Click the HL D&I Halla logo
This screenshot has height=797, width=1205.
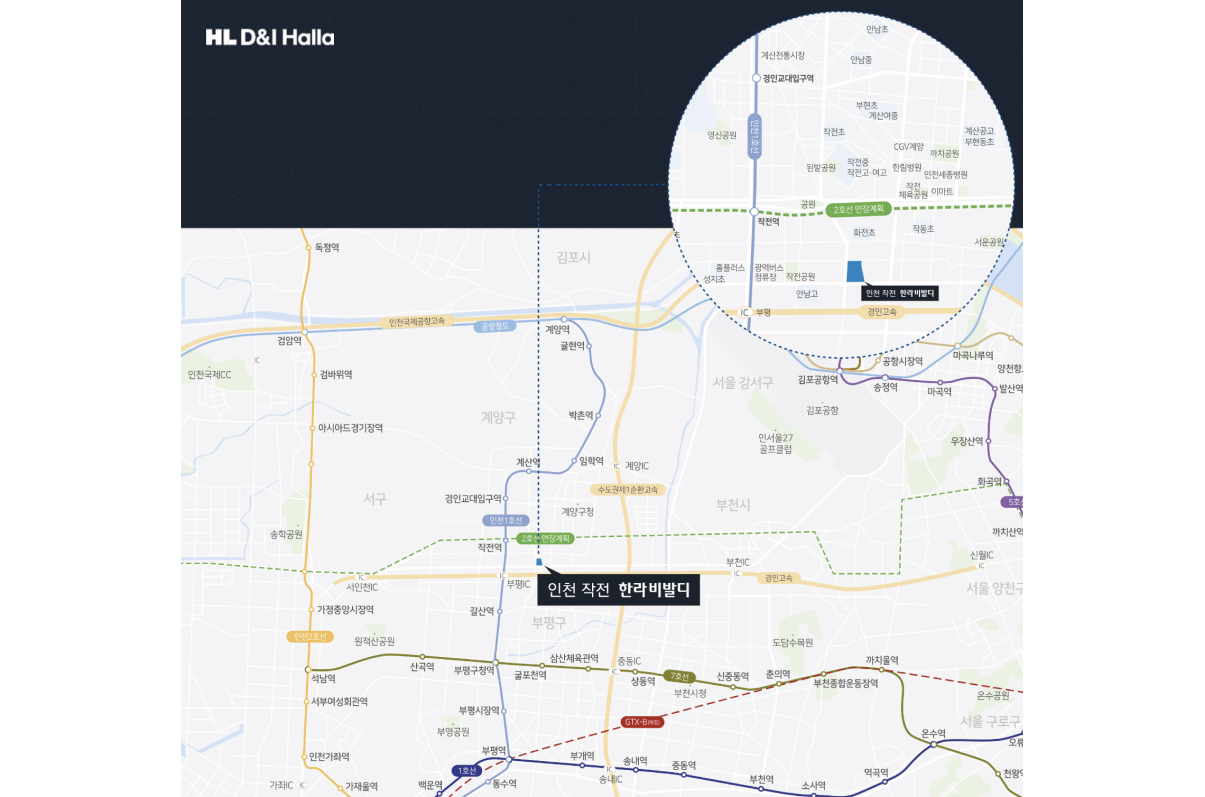click(x=270, y=38)
